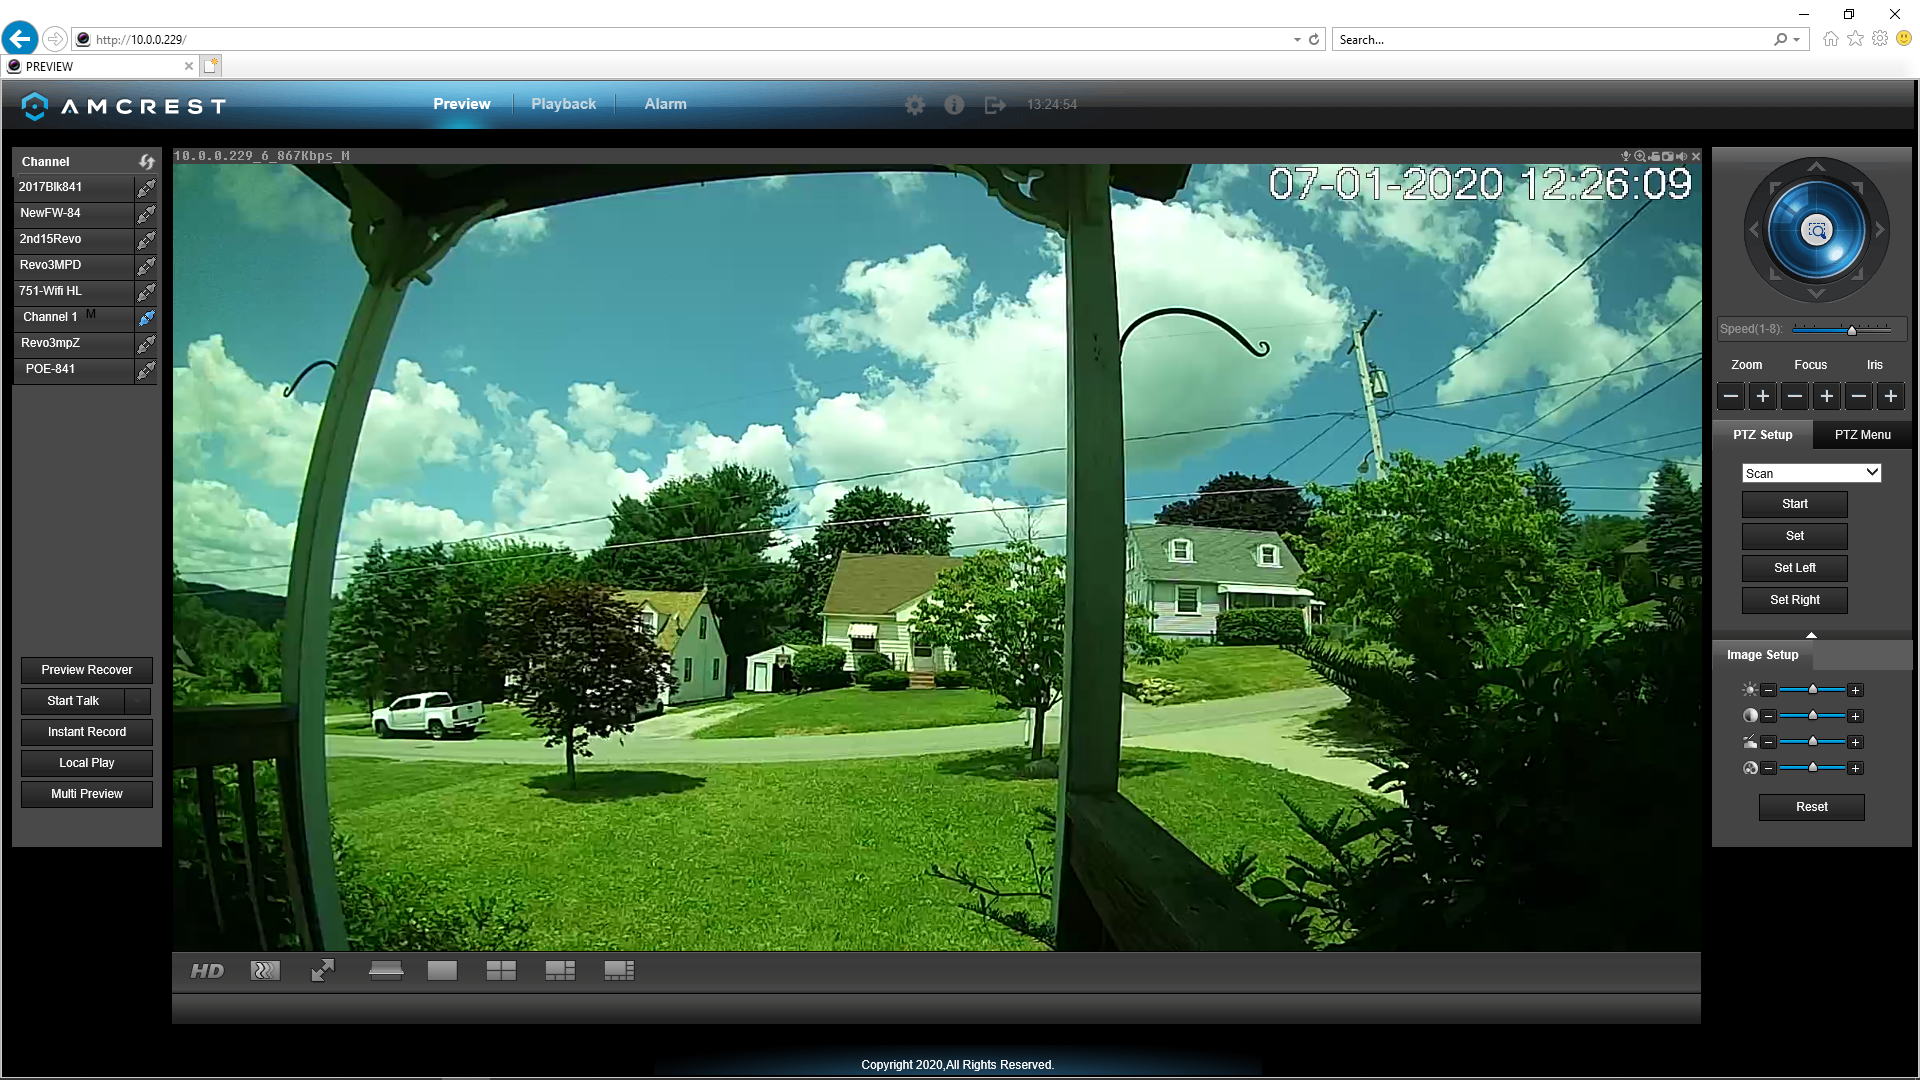Adjust the brightness slider in Image Setup
Screen dimensions: 1920x1080
(1812, 690)
